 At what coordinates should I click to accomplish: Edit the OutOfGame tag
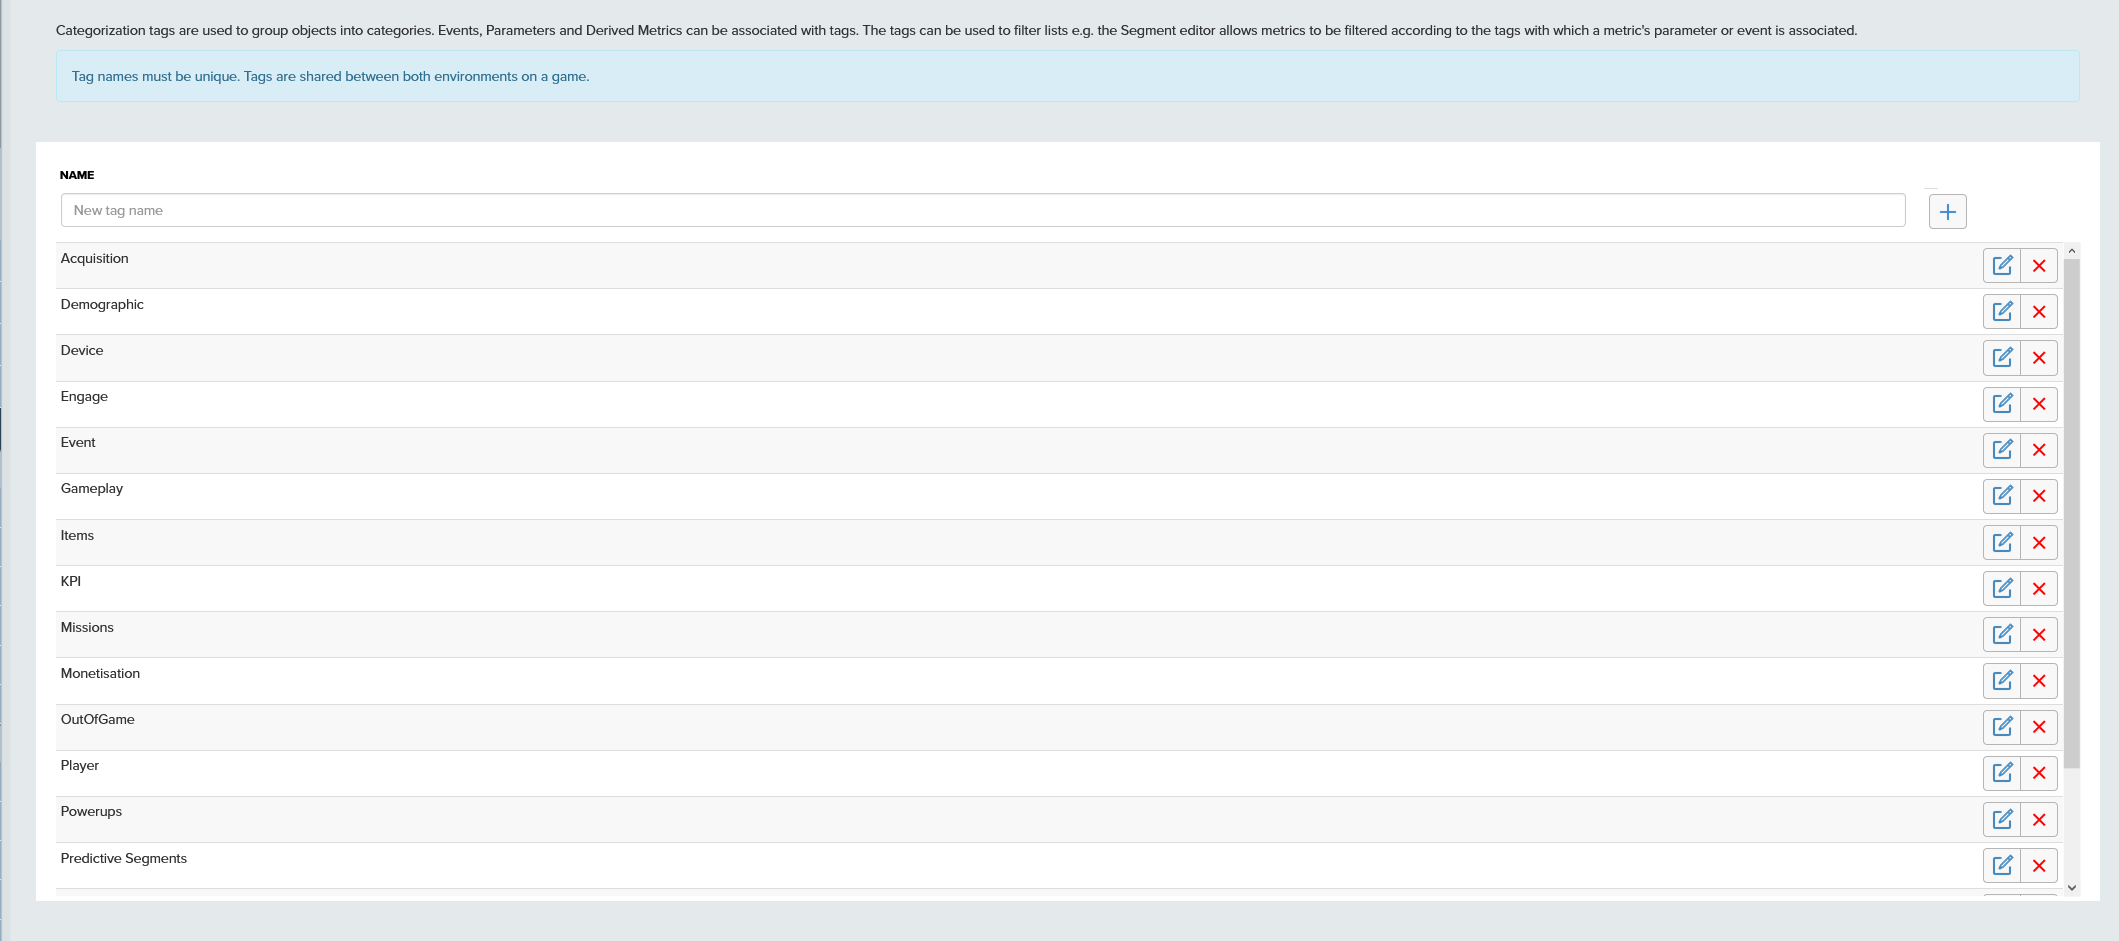coord(2002,726)
